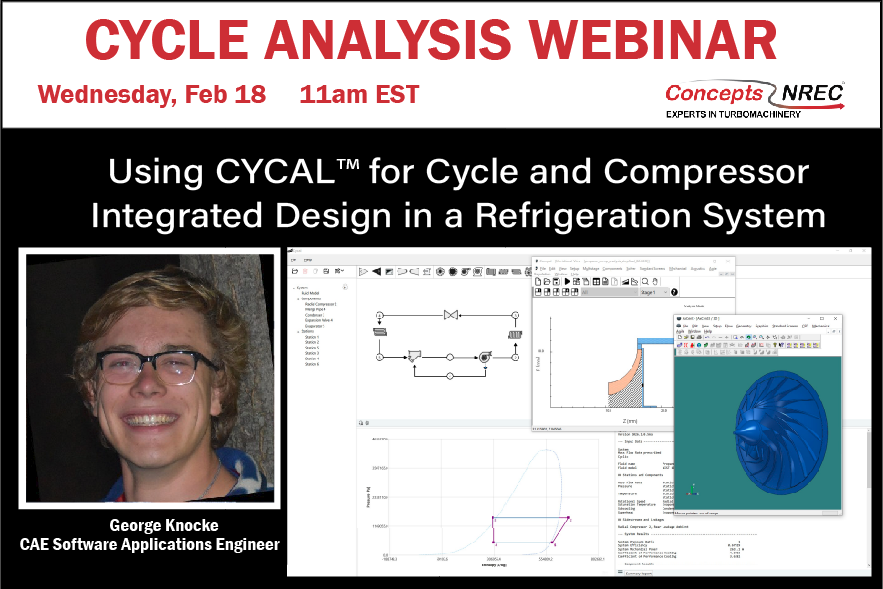Screen dimensions: 883x589
Task: Select Radial Compressor 1 in the tree
Action: point(320,304)
